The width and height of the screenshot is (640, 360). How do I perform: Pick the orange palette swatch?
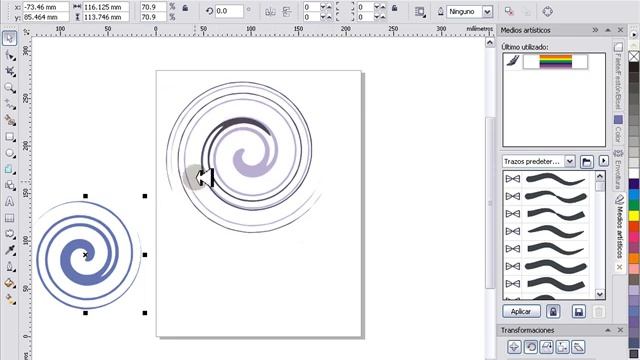tap(634, 258)
